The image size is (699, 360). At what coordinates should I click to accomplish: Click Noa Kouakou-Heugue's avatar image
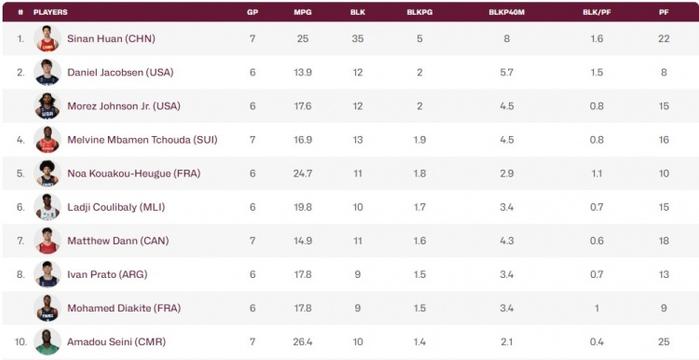(x=48, y=173)
